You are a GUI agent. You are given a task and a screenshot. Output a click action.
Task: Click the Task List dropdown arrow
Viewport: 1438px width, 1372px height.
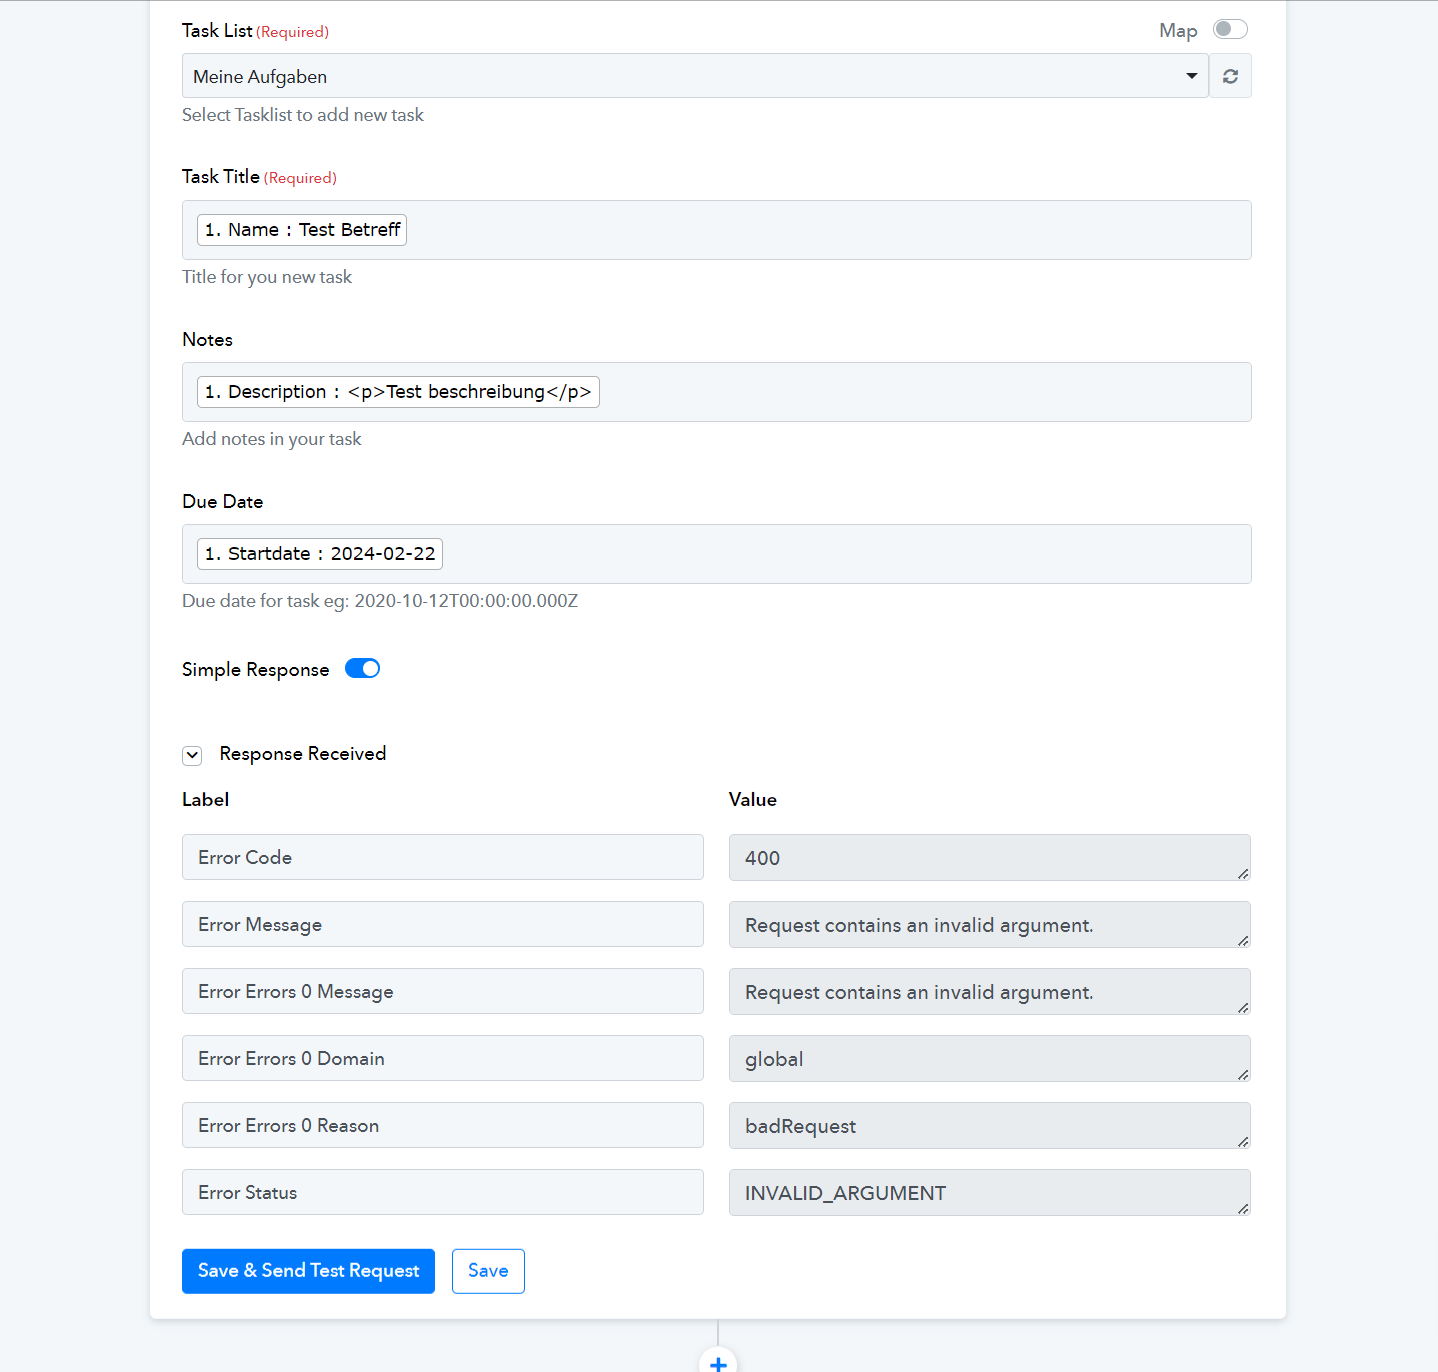[x=1191, y=76]
